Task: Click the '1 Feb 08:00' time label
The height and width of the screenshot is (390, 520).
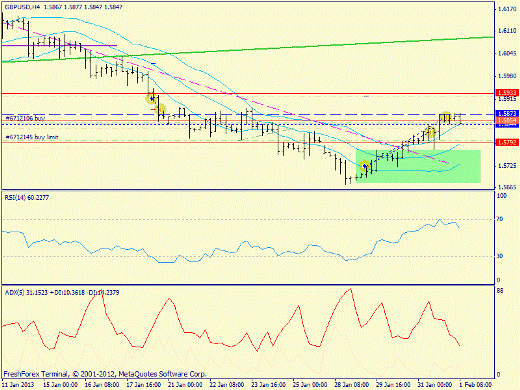Action: (476, 385)
